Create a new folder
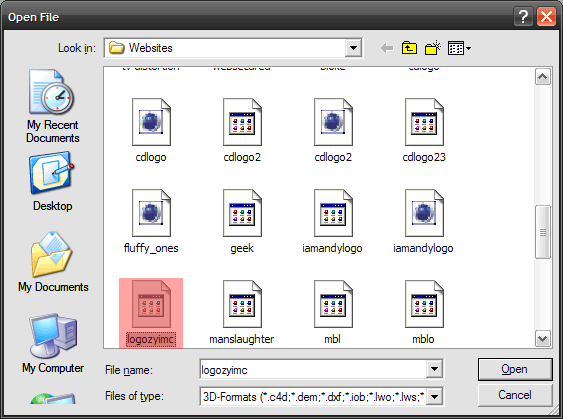 pos(433,48)
